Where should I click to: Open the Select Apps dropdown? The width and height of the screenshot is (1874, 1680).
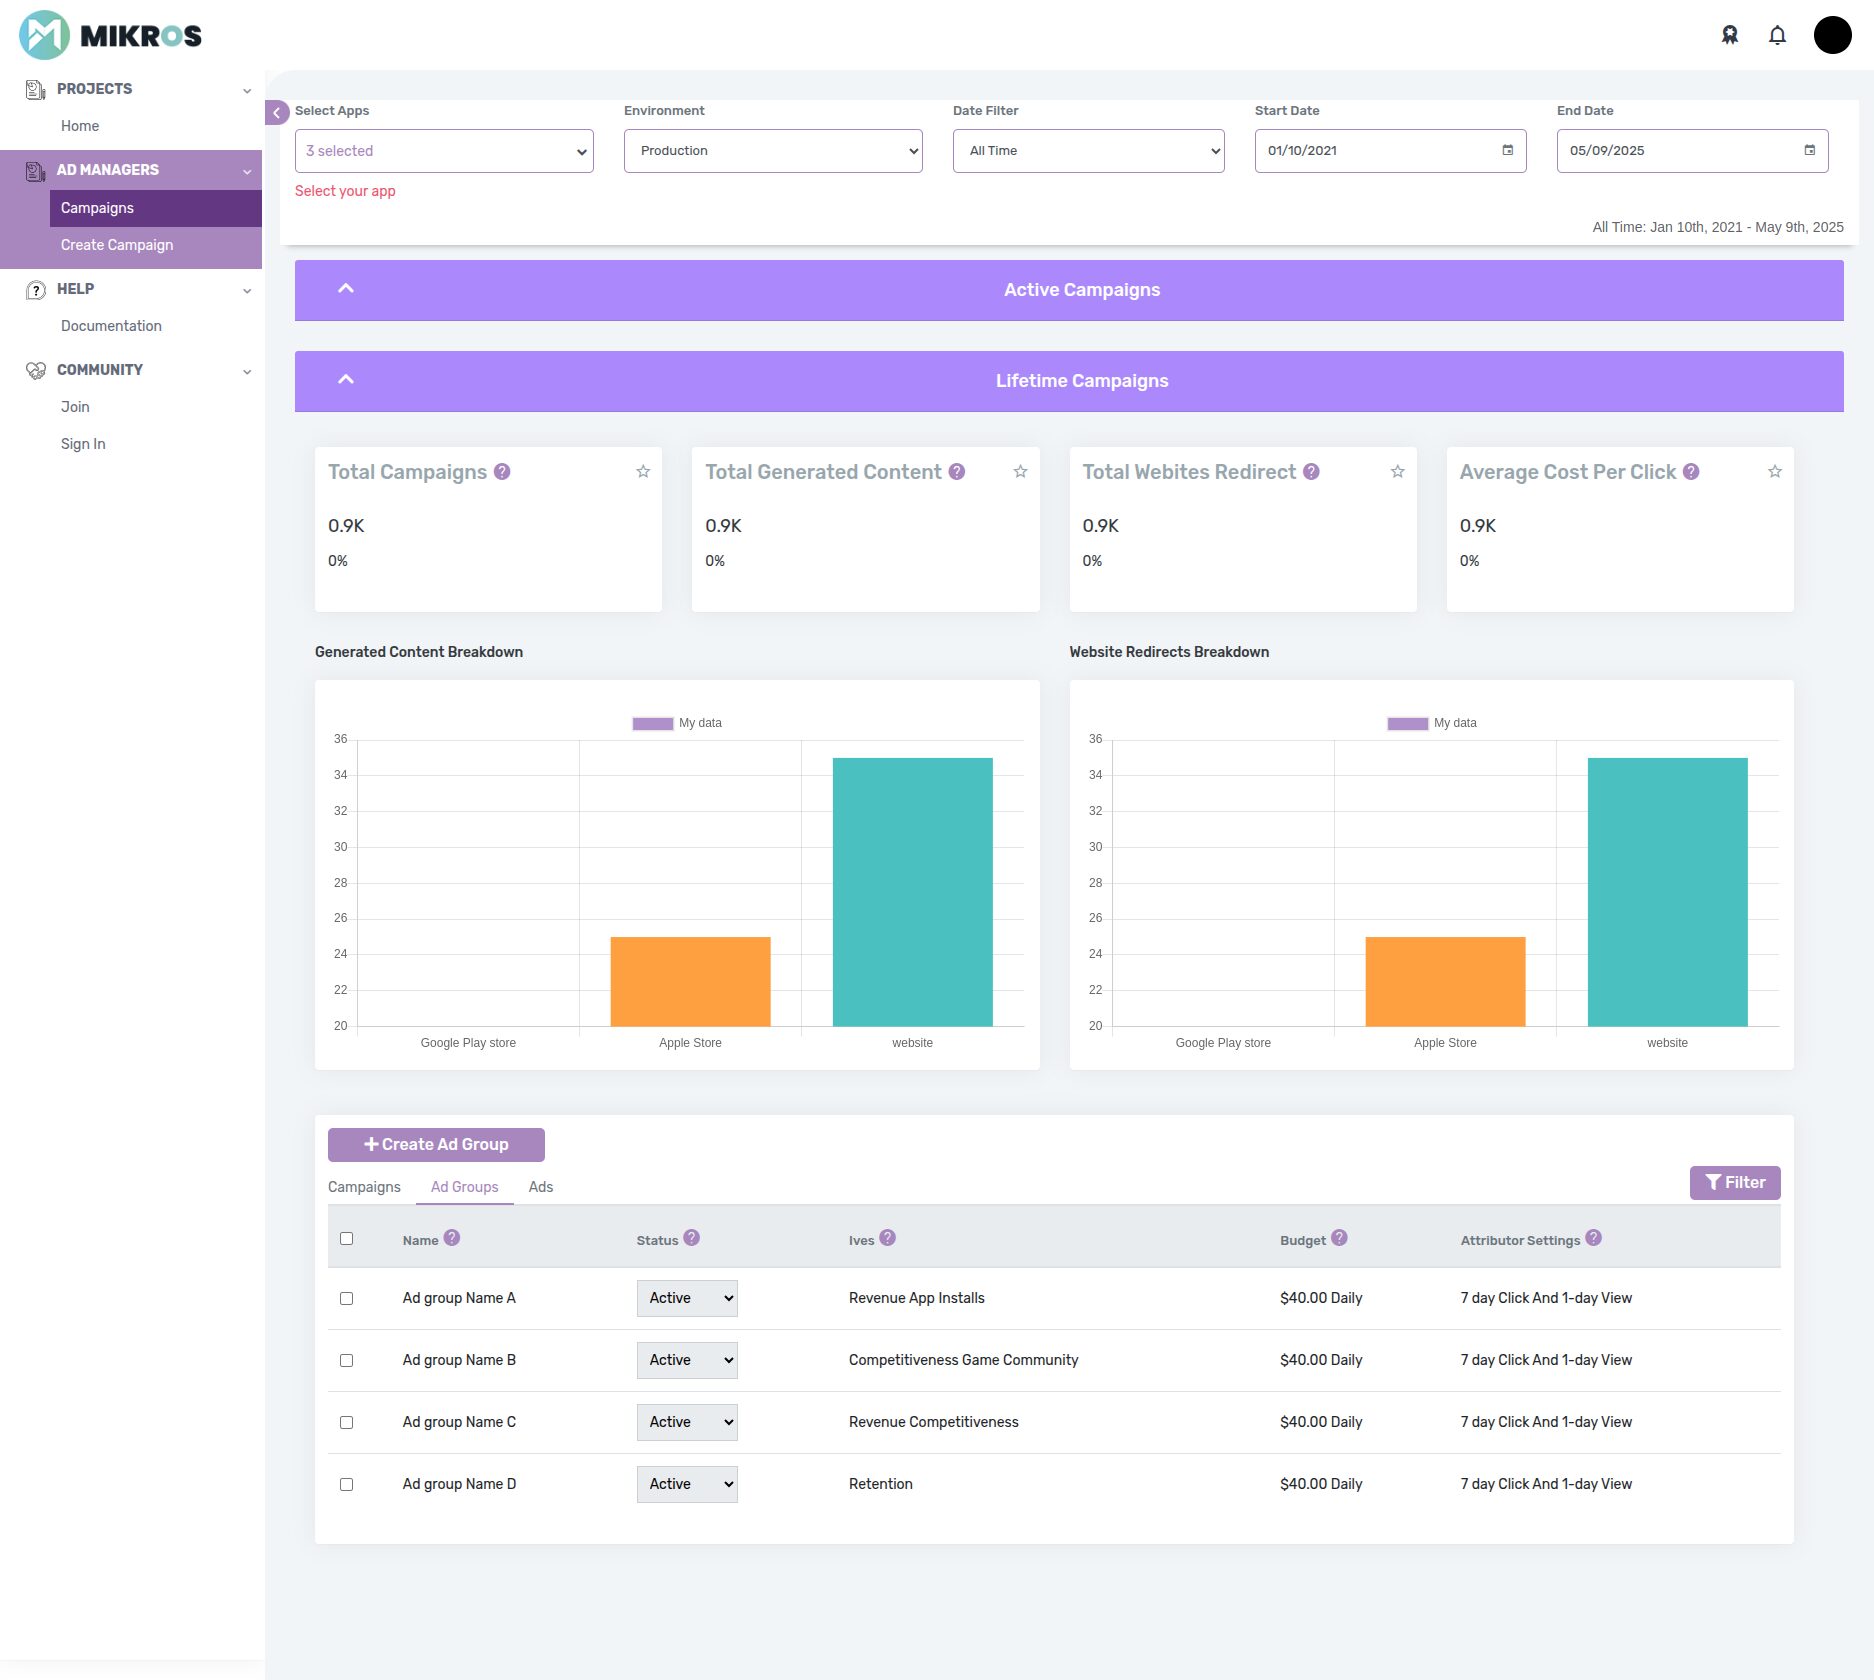click(x=444, y=151)
